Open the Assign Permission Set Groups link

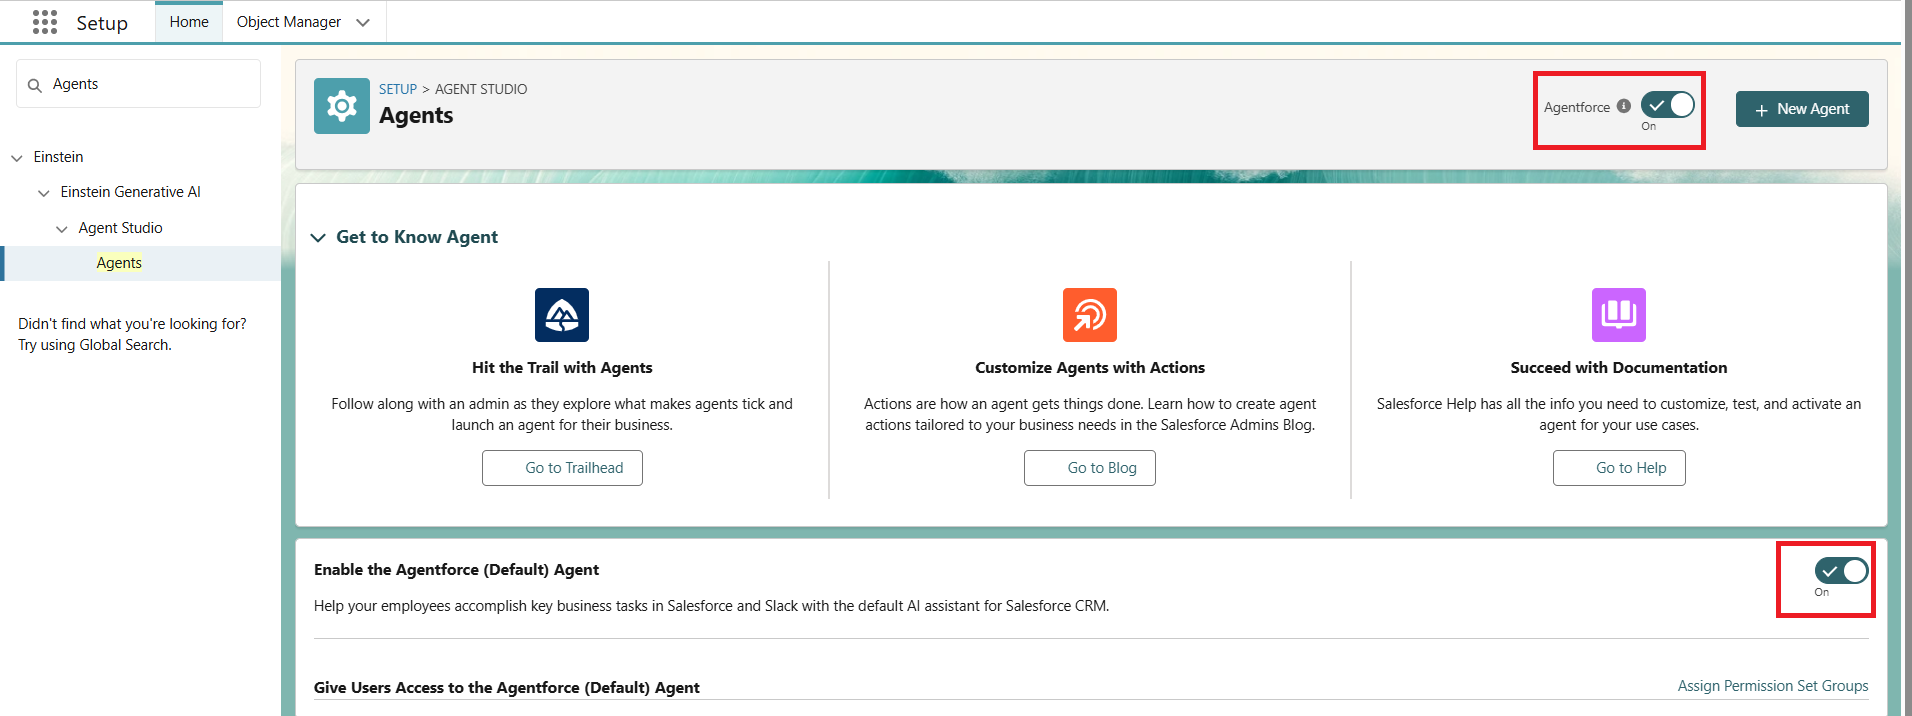point(1772,686)
